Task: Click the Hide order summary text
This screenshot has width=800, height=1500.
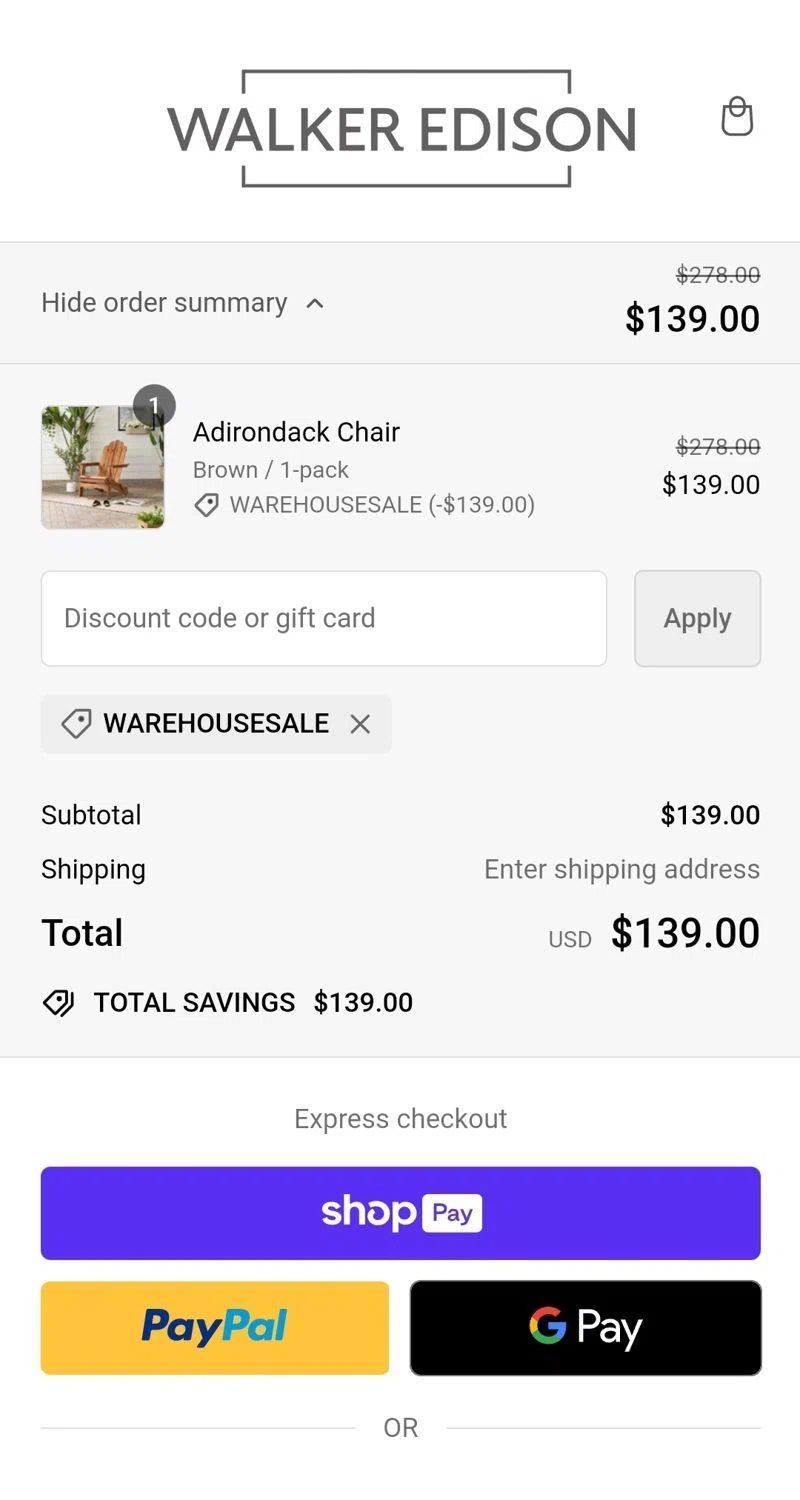Action: point(164,303)
